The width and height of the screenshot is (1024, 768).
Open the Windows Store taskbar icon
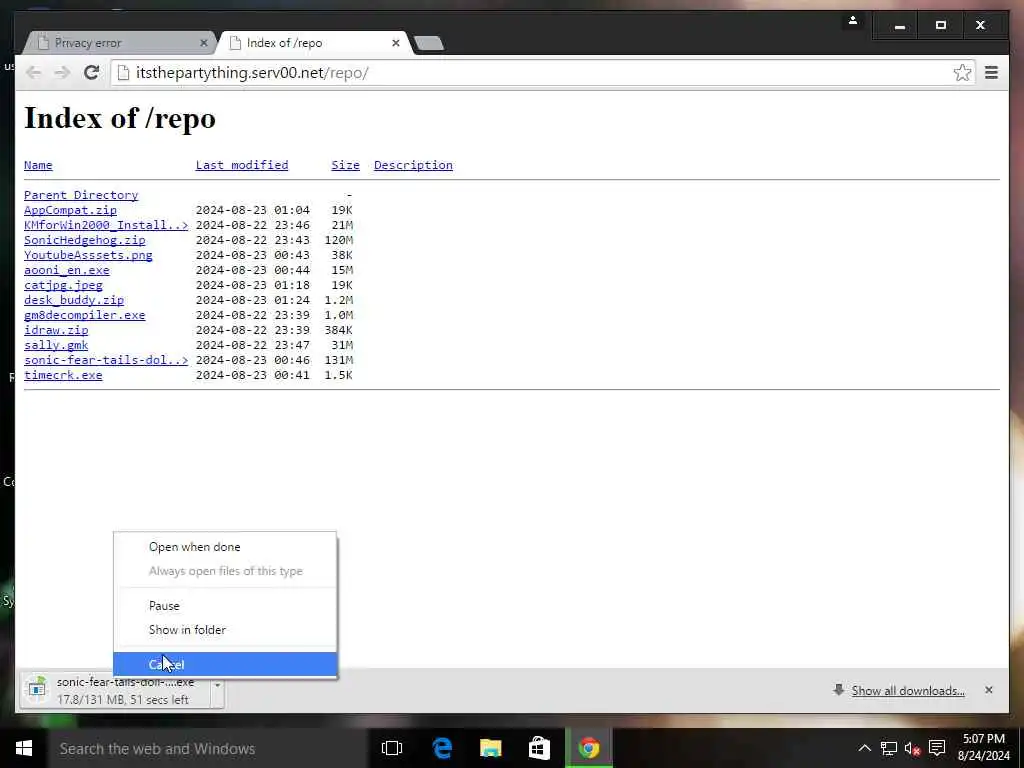point(539,748)
